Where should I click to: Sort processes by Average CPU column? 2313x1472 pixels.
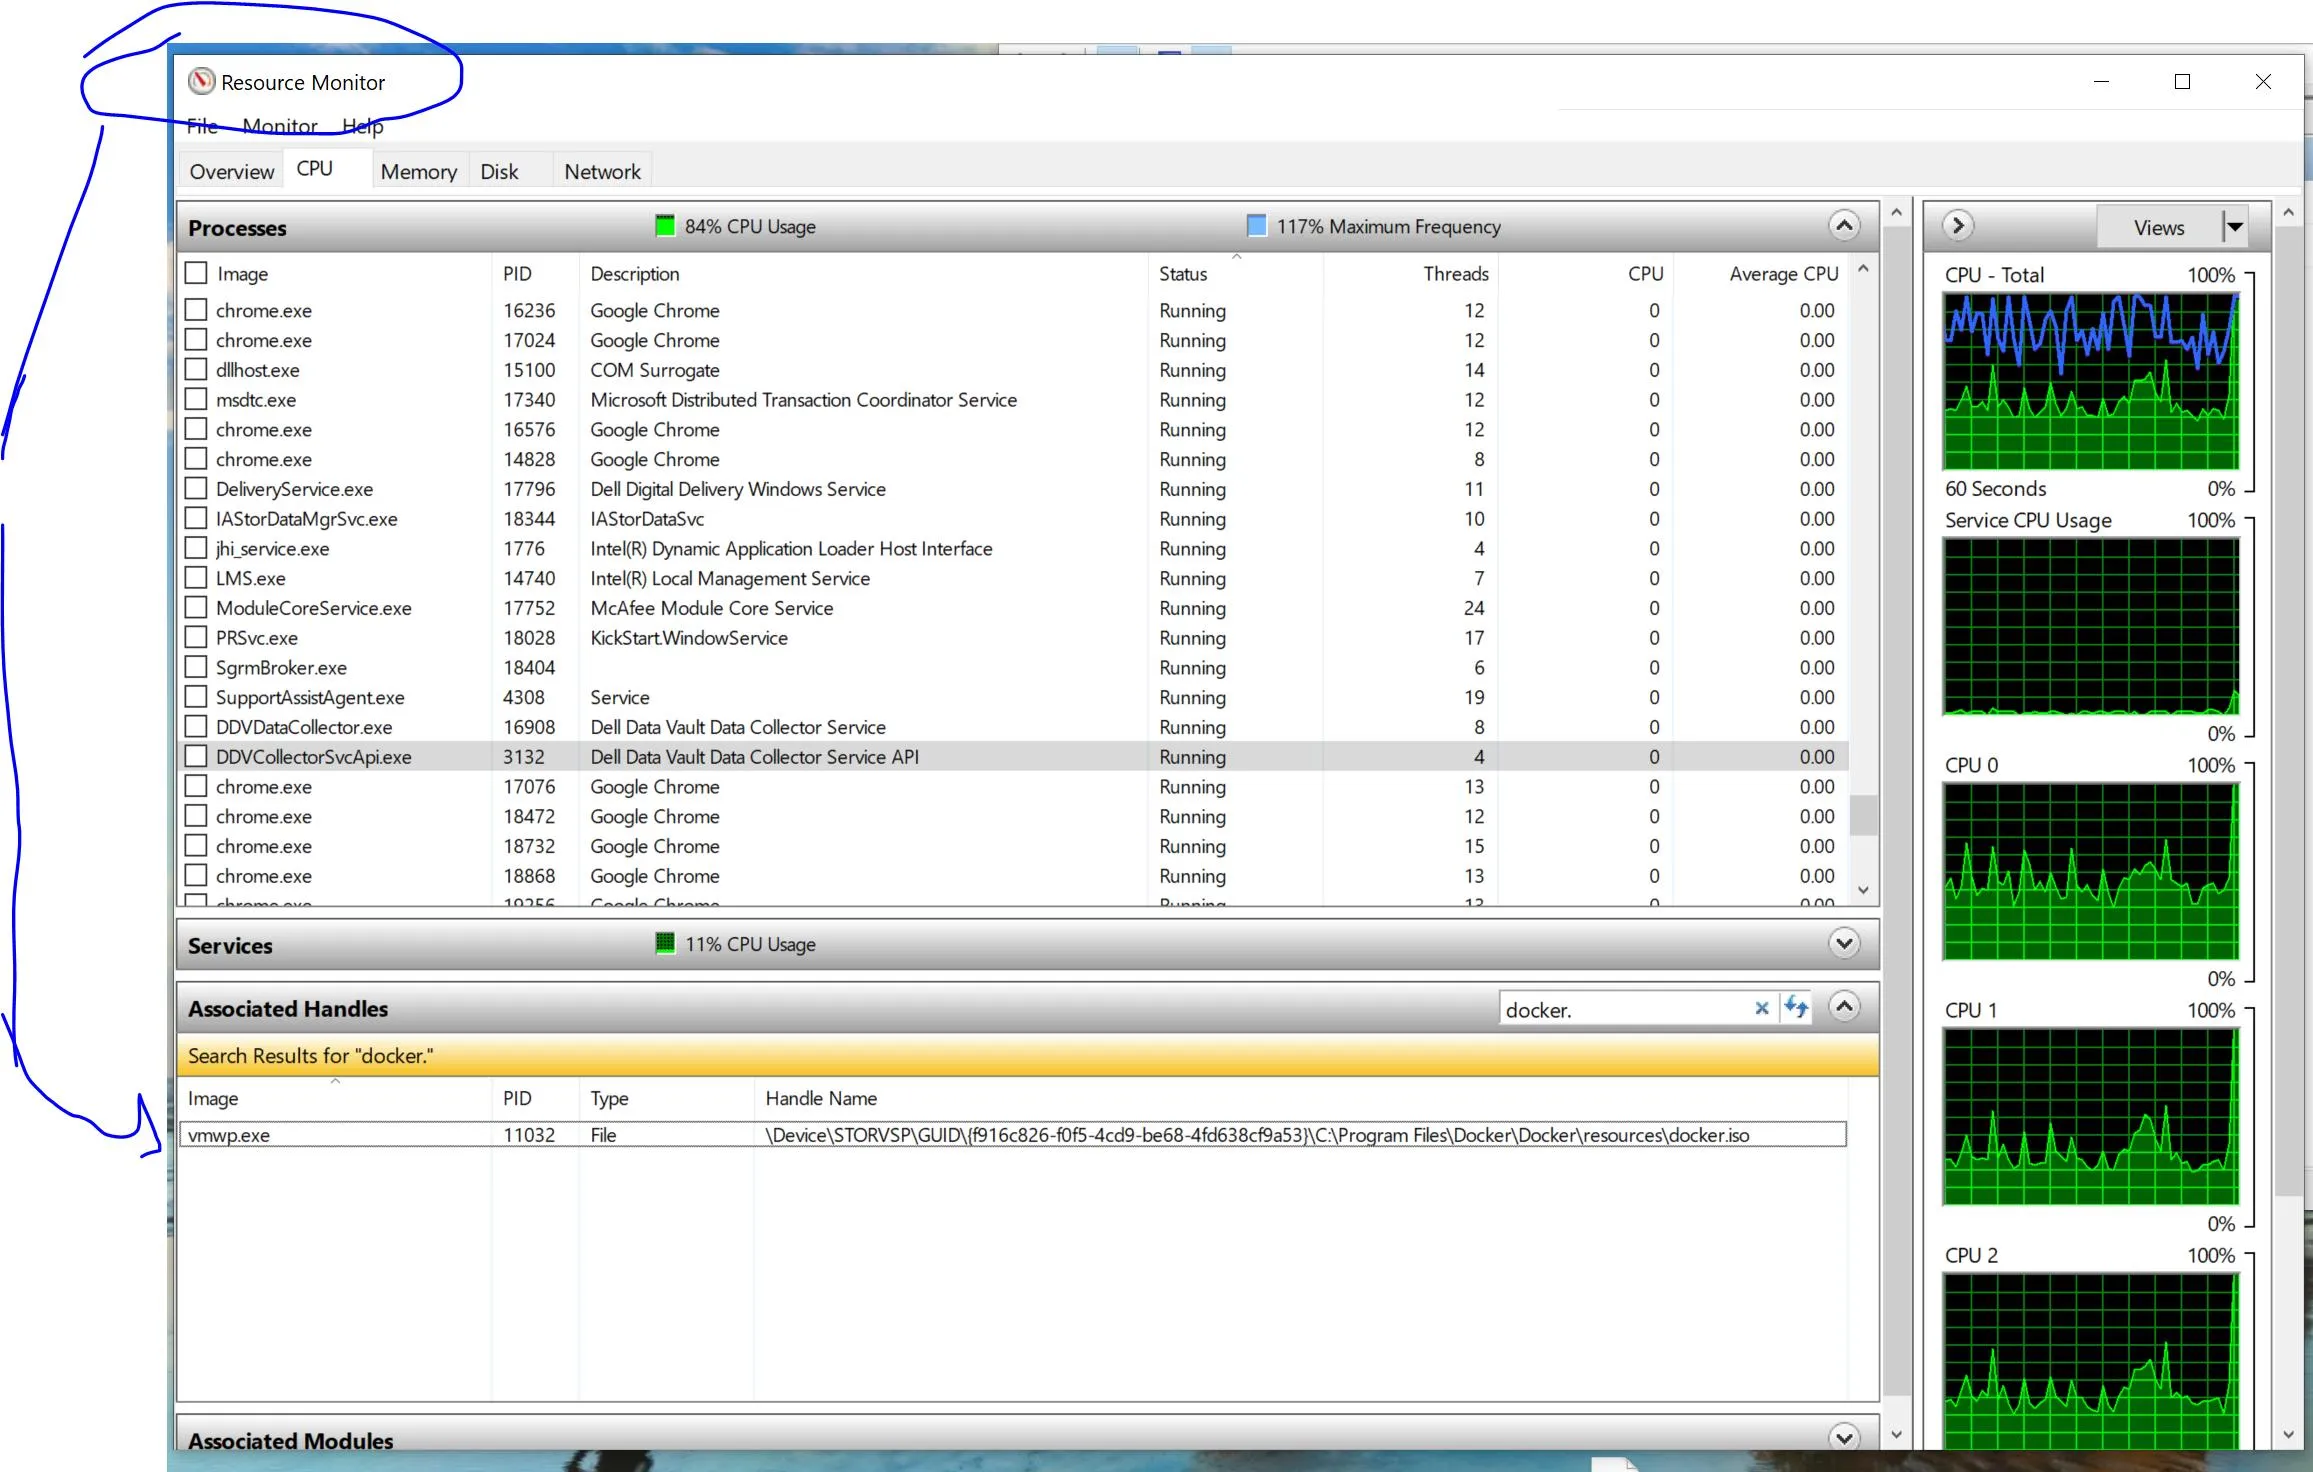tap(1783, 273)
